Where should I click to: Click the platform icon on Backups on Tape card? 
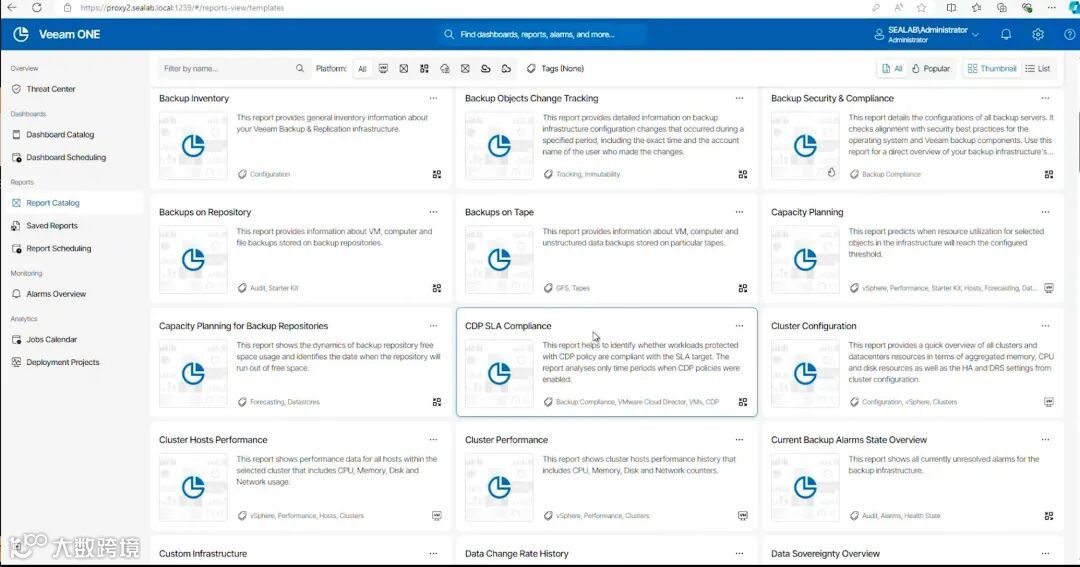pyautogui.click(x=742, y=288)
